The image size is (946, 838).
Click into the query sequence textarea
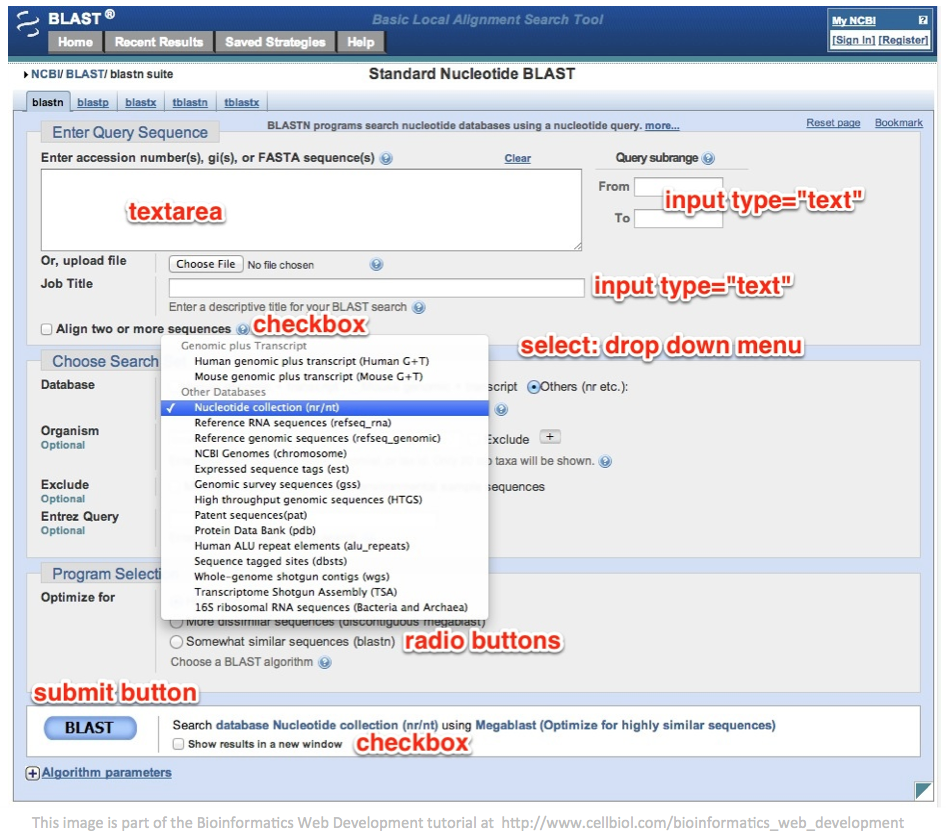(311, 210)
